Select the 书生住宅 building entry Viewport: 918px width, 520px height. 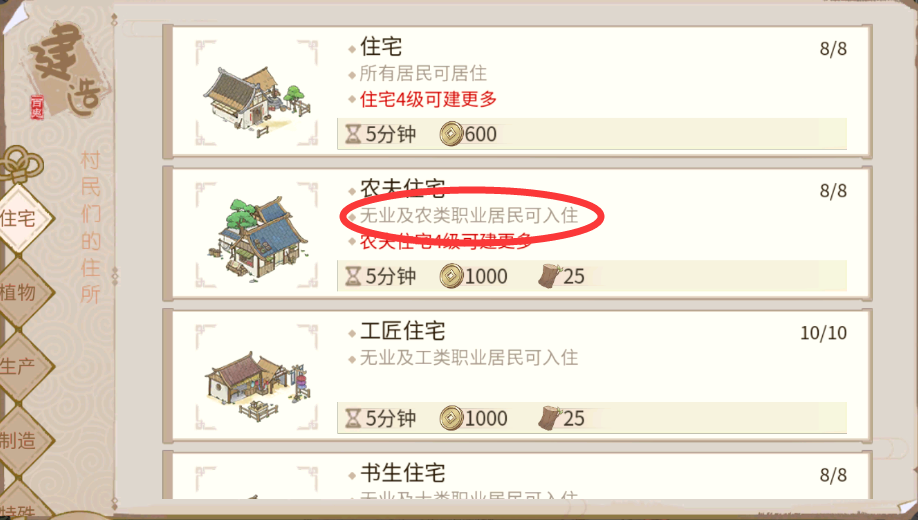pyautogui.click(x=518, y=475)
